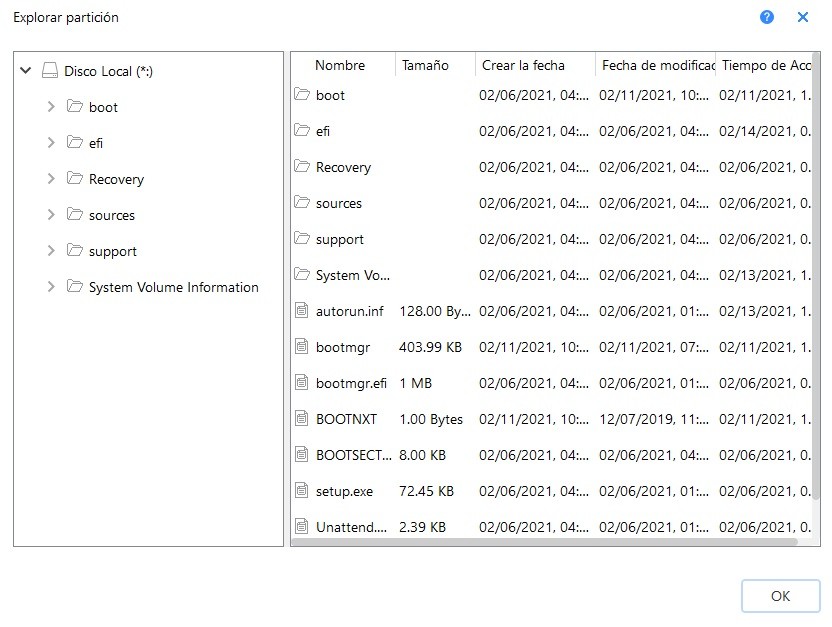Confirm with the OK button
This screenshot has height=627, width=832.
click(x=781, y=596)
